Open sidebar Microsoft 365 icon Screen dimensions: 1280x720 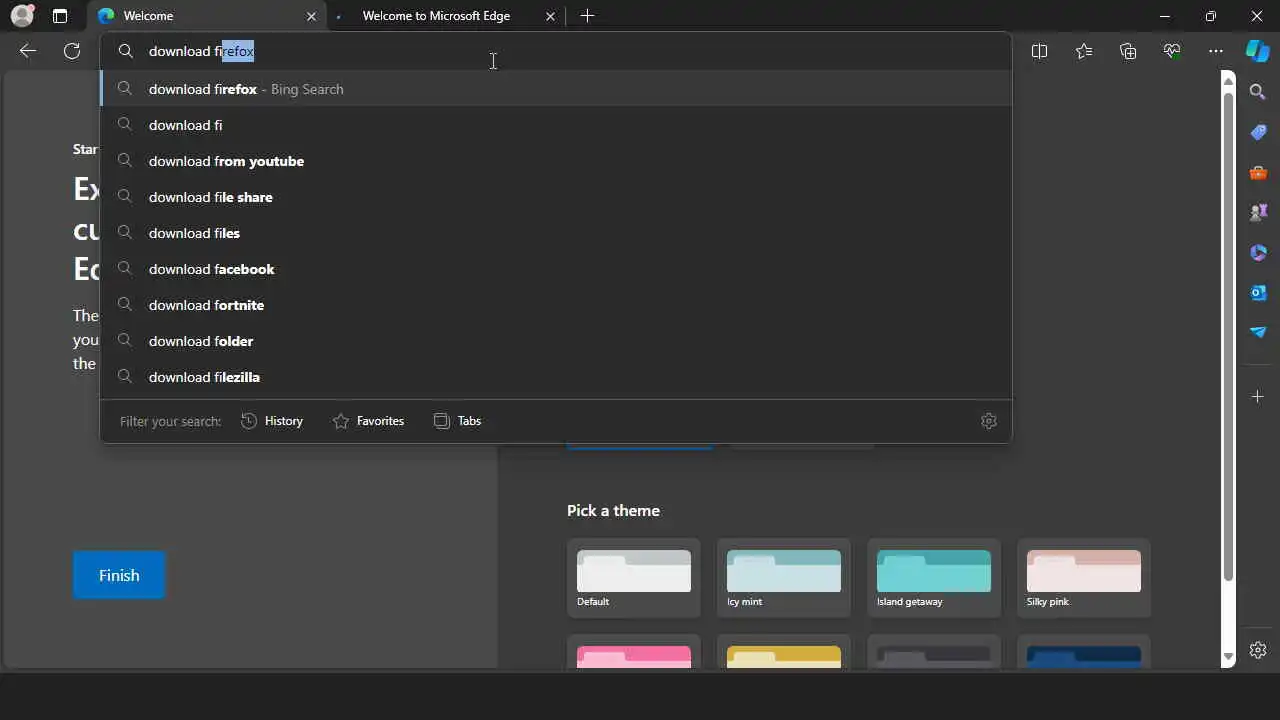[1258, 252]
